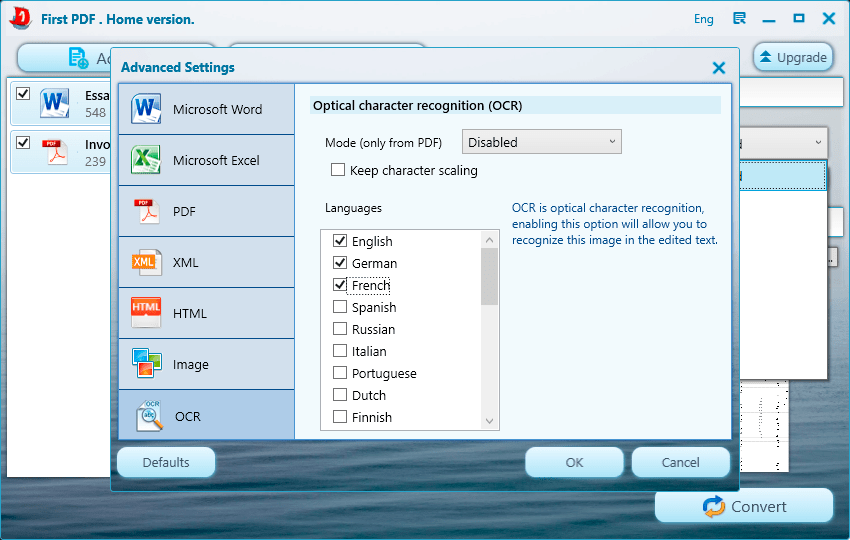Open the HTML format icon
This screenshot has width=850, height=540.
146,313
